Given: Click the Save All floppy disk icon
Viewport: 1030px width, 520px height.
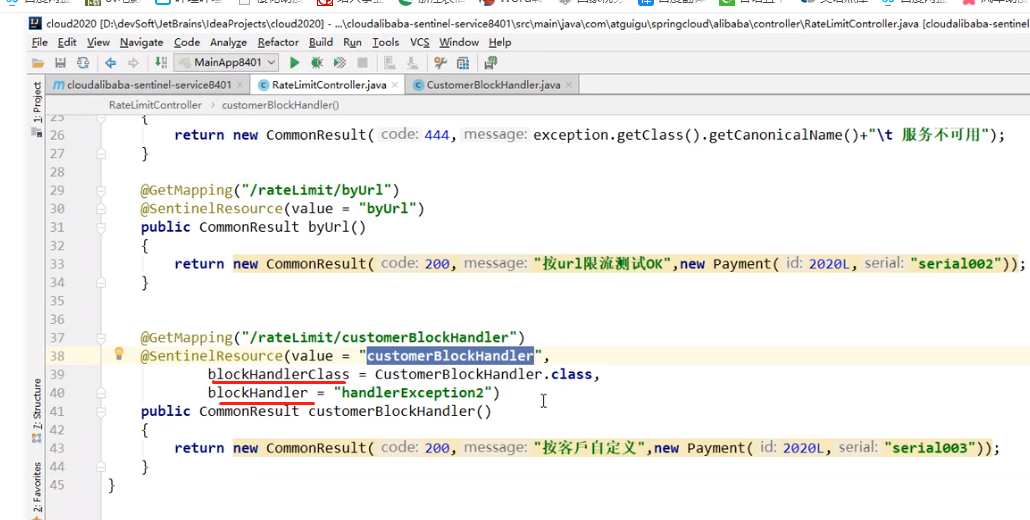Looking at the screenshot, I should pos(60,63).
